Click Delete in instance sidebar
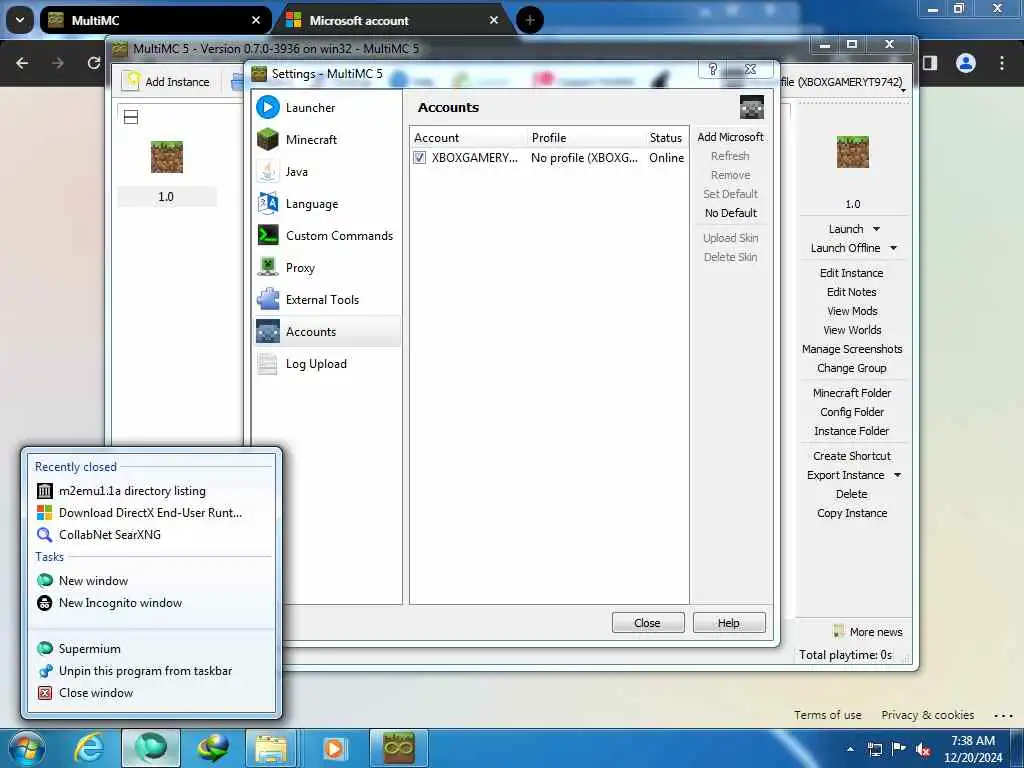Image resolution: width=1024 pixels, height=768 pixels. (852, 494)
